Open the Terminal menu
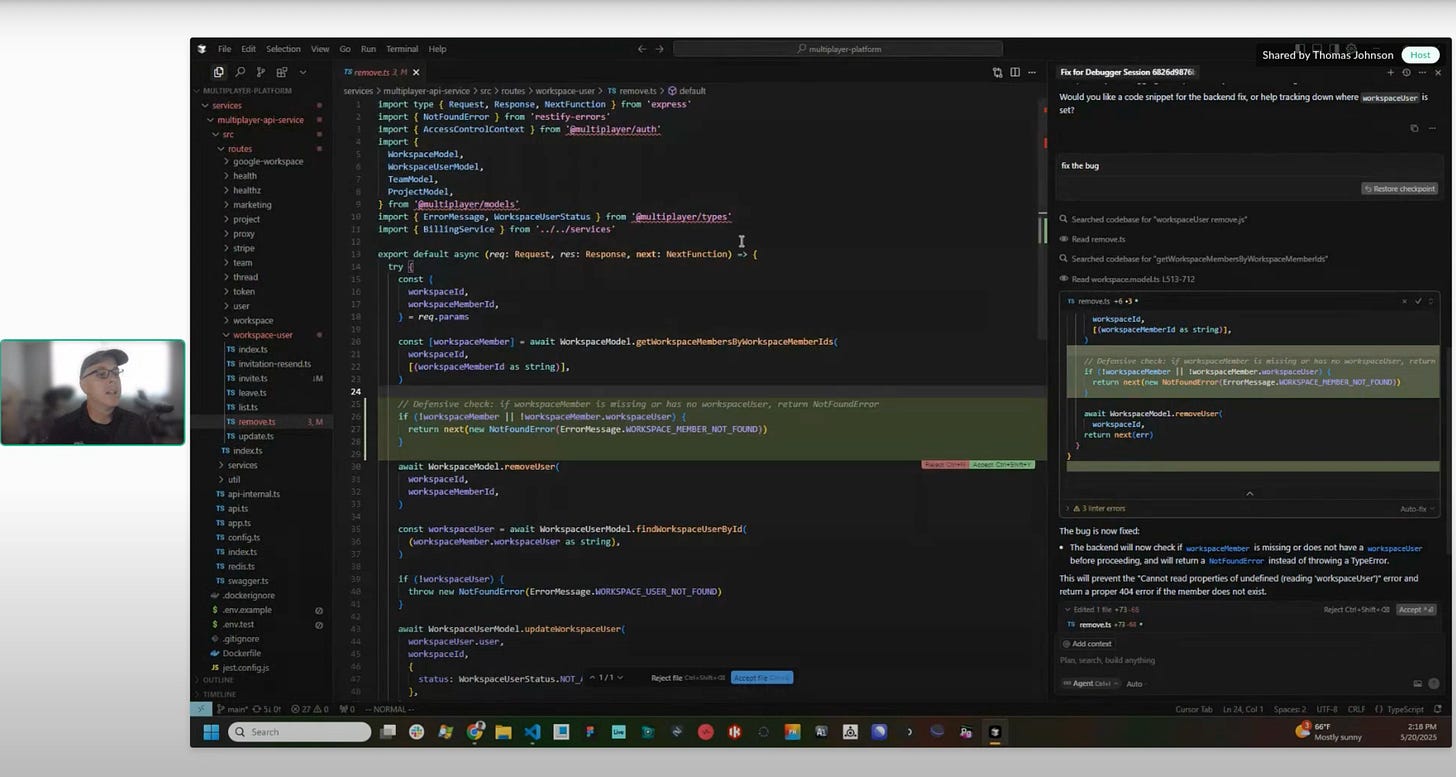Viewport: 1456px width, 777px height. point(402,49)
